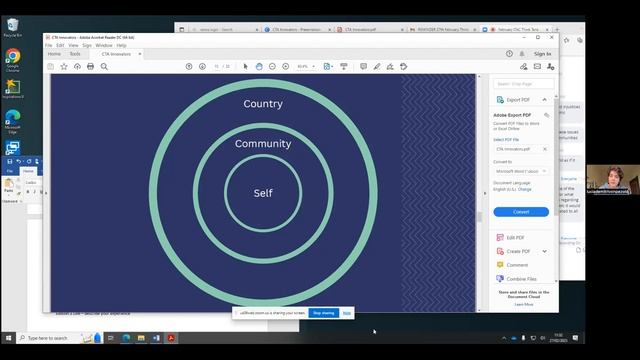Screen dimensions: 640x360
Task: Send file by email envelope icon
Action: coord(537,67)
